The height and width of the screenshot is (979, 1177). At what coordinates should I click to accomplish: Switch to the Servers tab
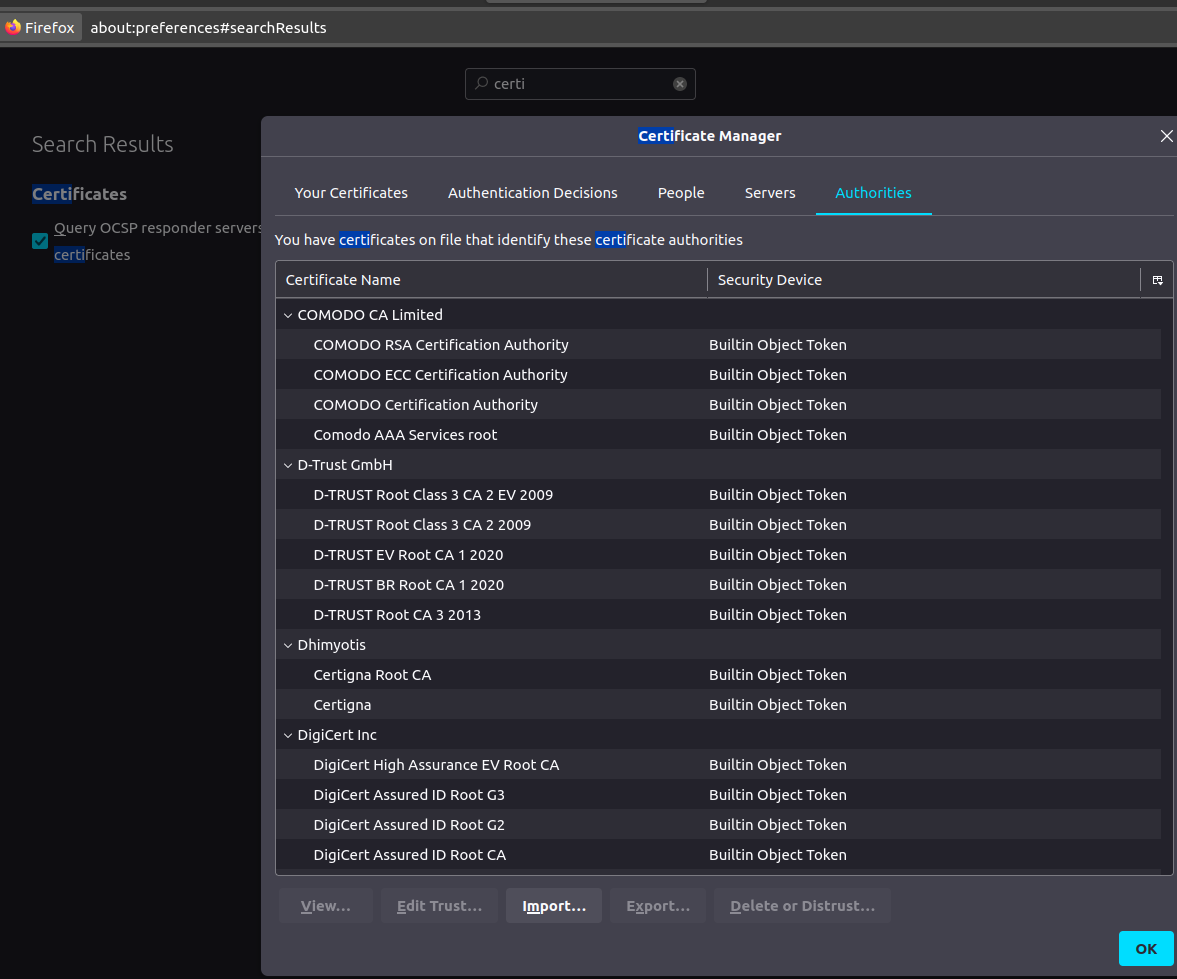point(770,193)
